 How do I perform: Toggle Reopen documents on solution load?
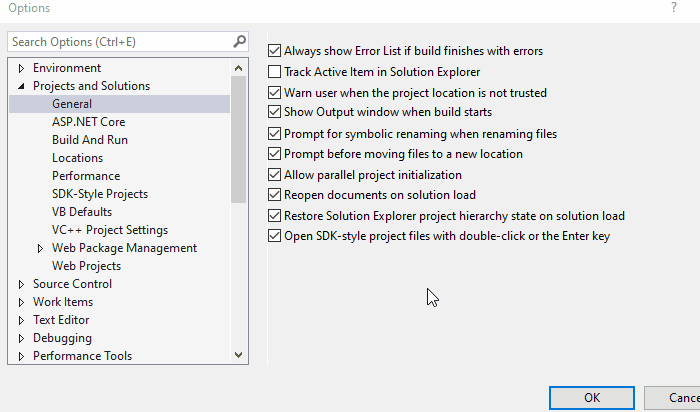(x=275, y=195)
